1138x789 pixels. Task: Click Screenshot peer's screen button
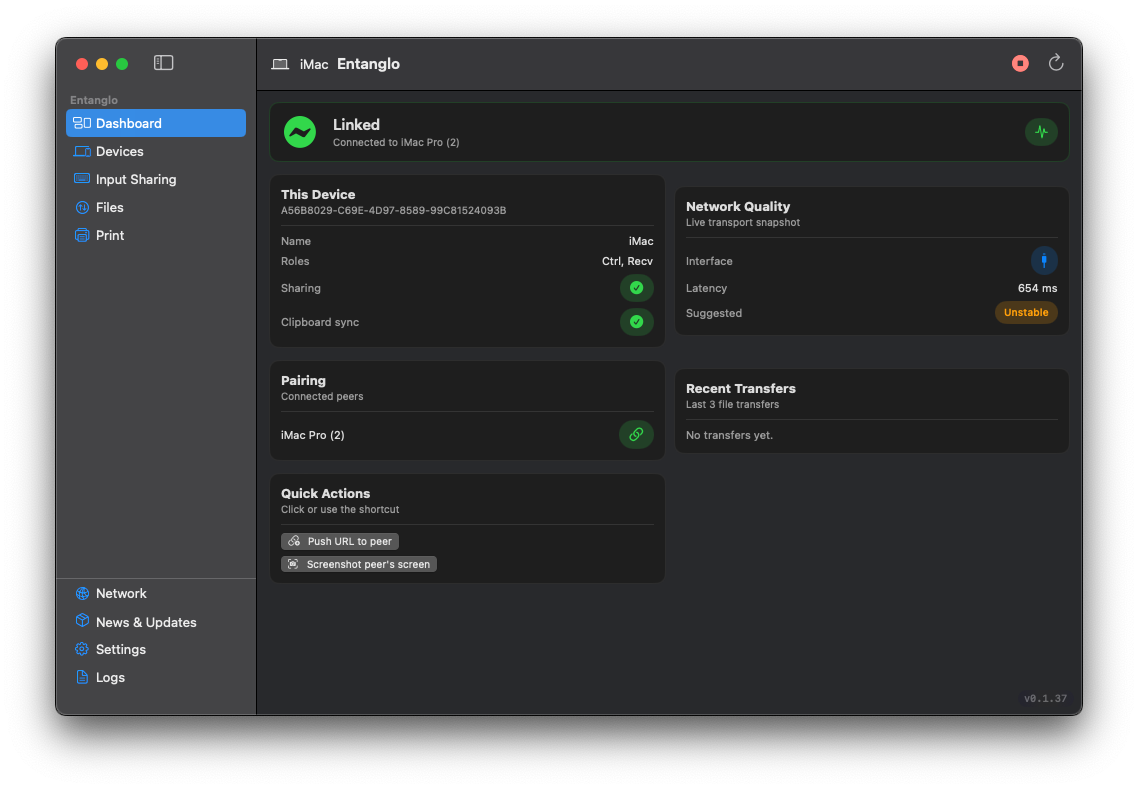[359, 564]
